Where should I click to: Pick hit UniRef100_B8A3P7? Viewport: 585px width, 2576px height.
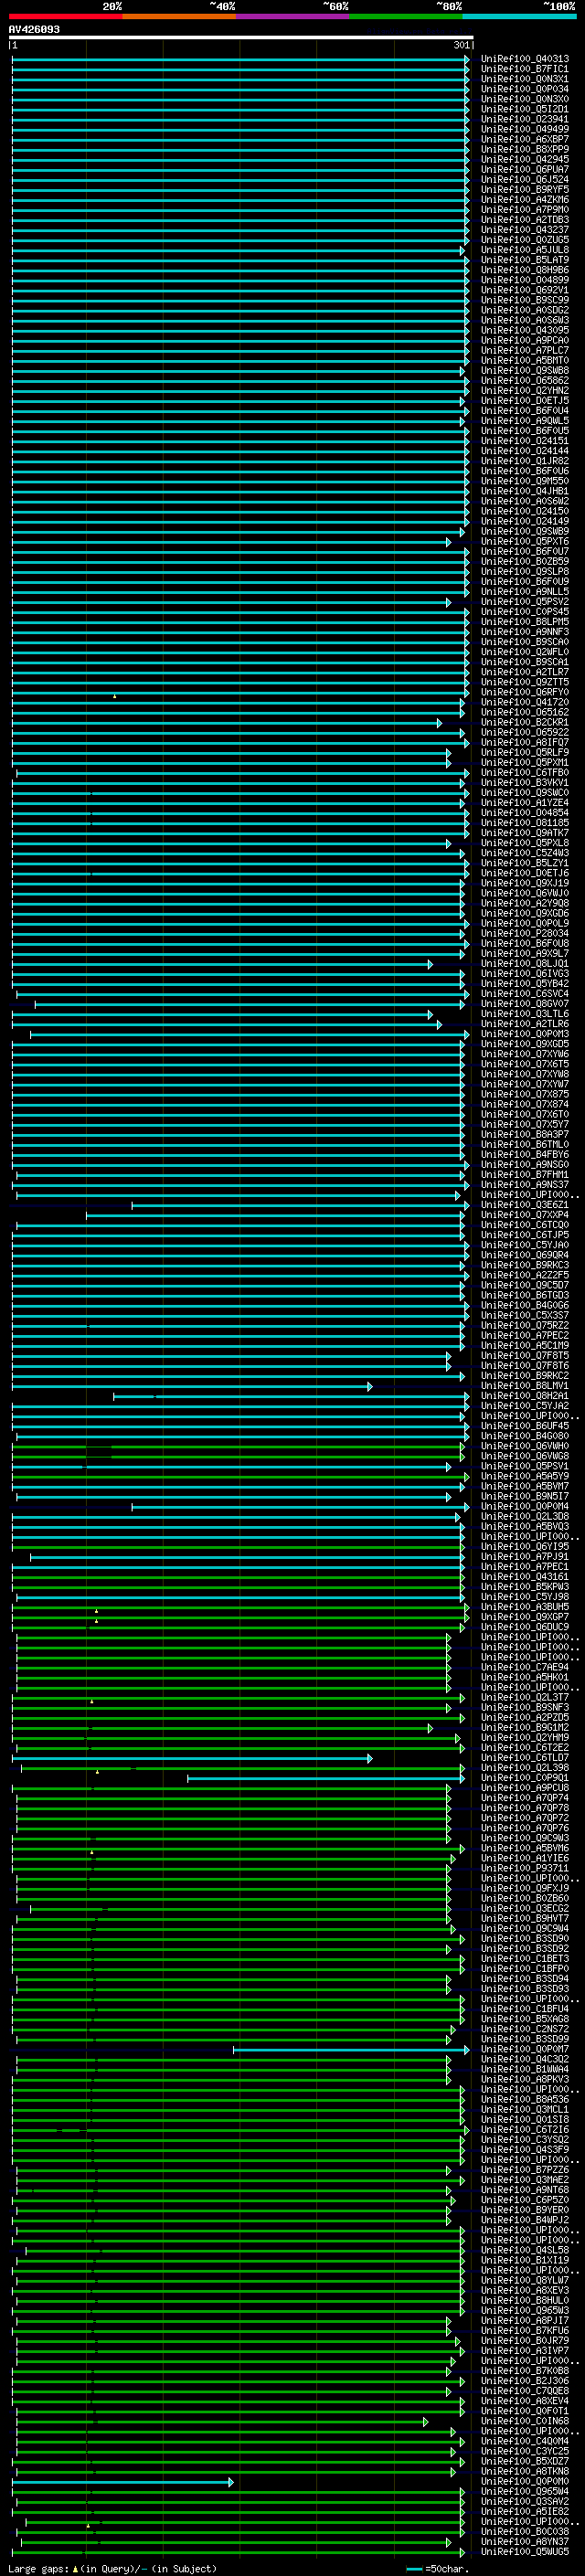[x=524, y=1134]
